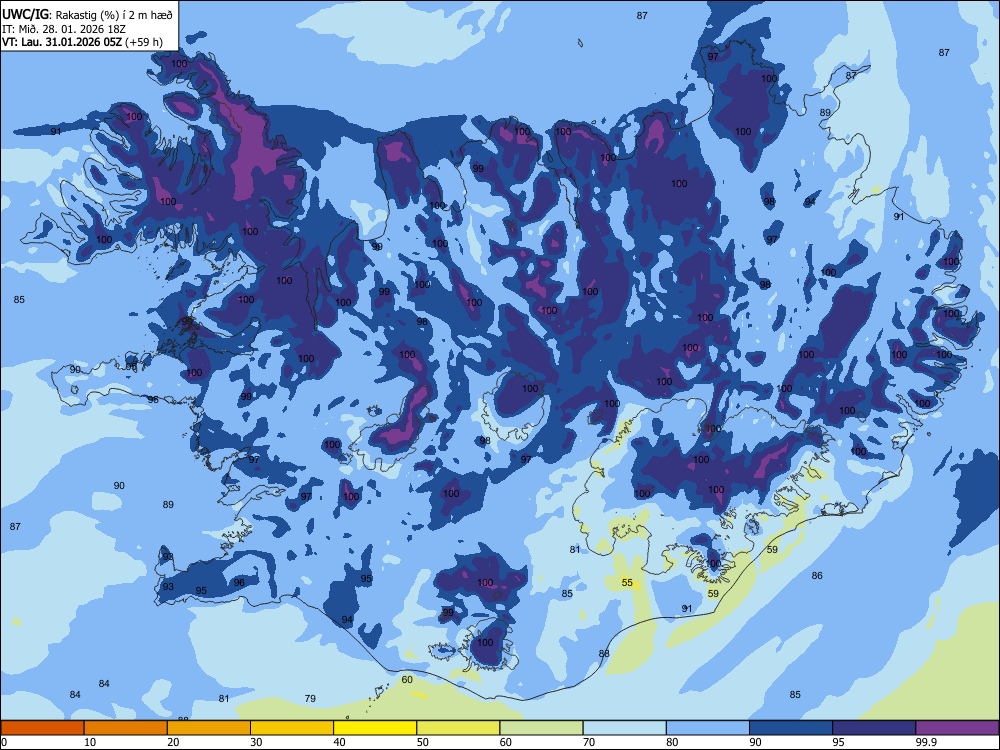This screenshot has width=1000, height=750.
Task: Pick the purple 99.9+ legend swatch
Action: pyautogui.click(x=957, y=728)
